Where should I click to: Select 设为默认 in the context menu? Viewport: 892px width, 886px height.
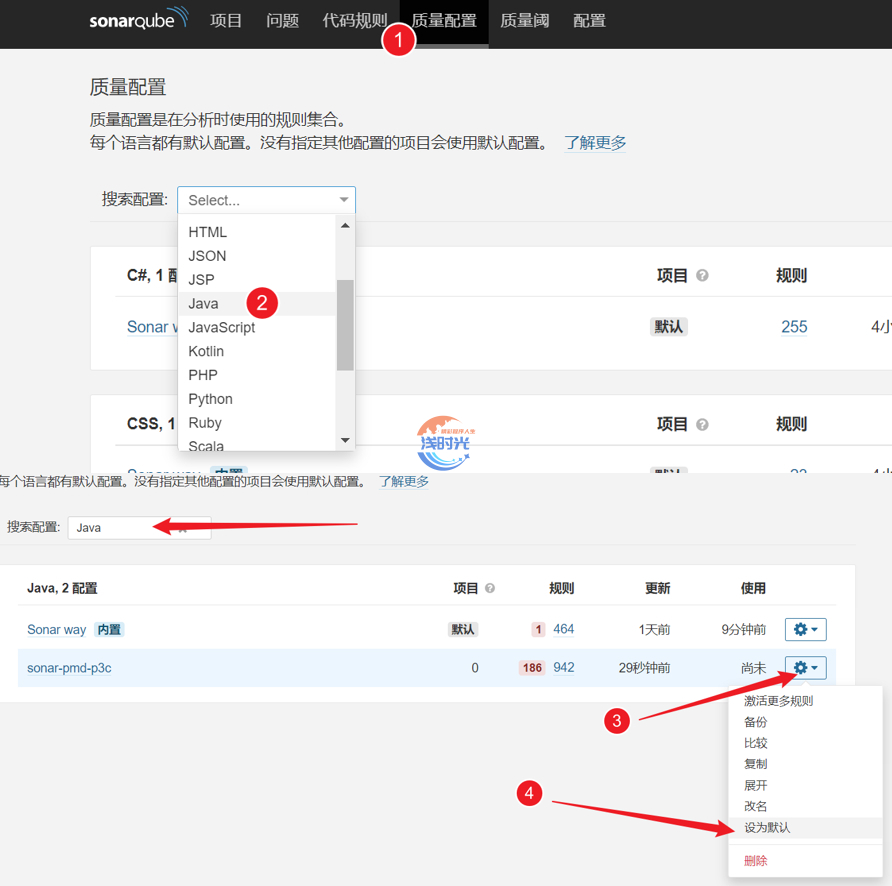click(767, 828)
